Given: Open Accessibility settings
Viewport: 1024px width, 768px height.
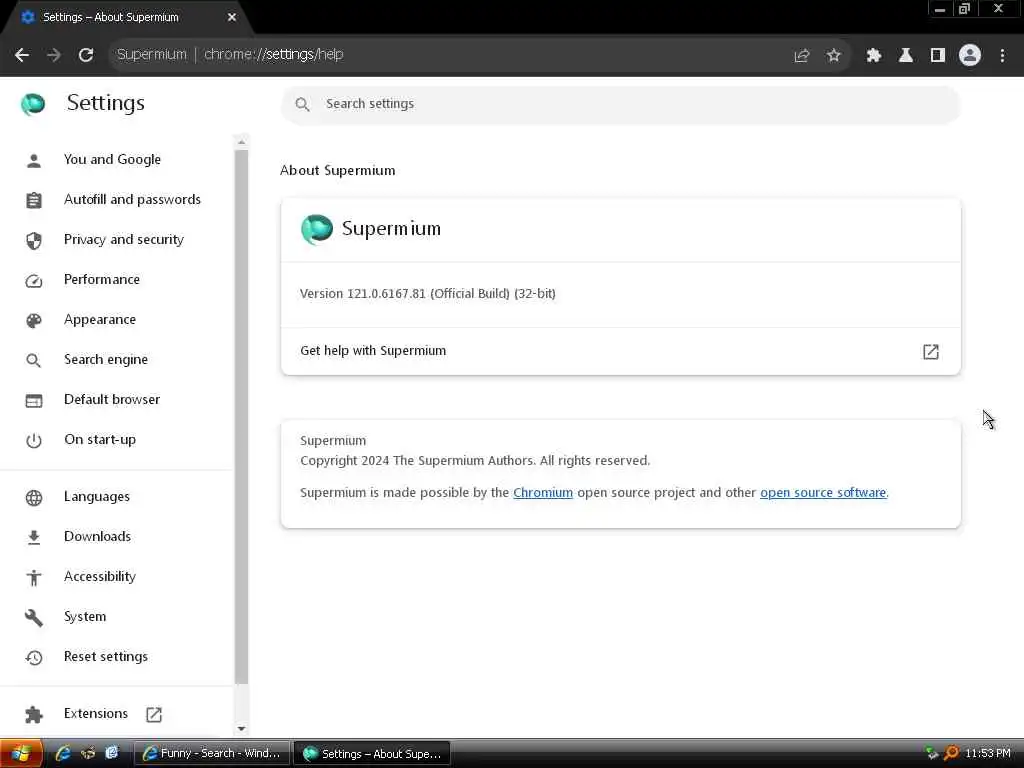Looking at the screenshot, I should point(100,576).
